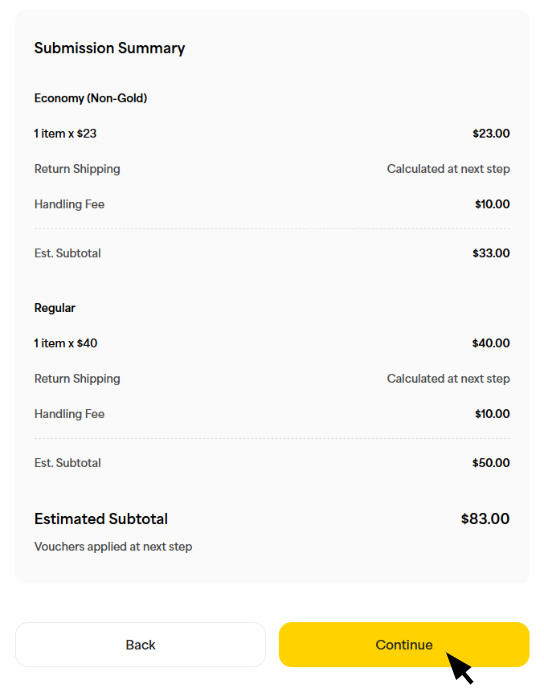This screenshot has height=691, width=544.
Task: Click Economy's Handling Fee label
Action: click(69, 204)
